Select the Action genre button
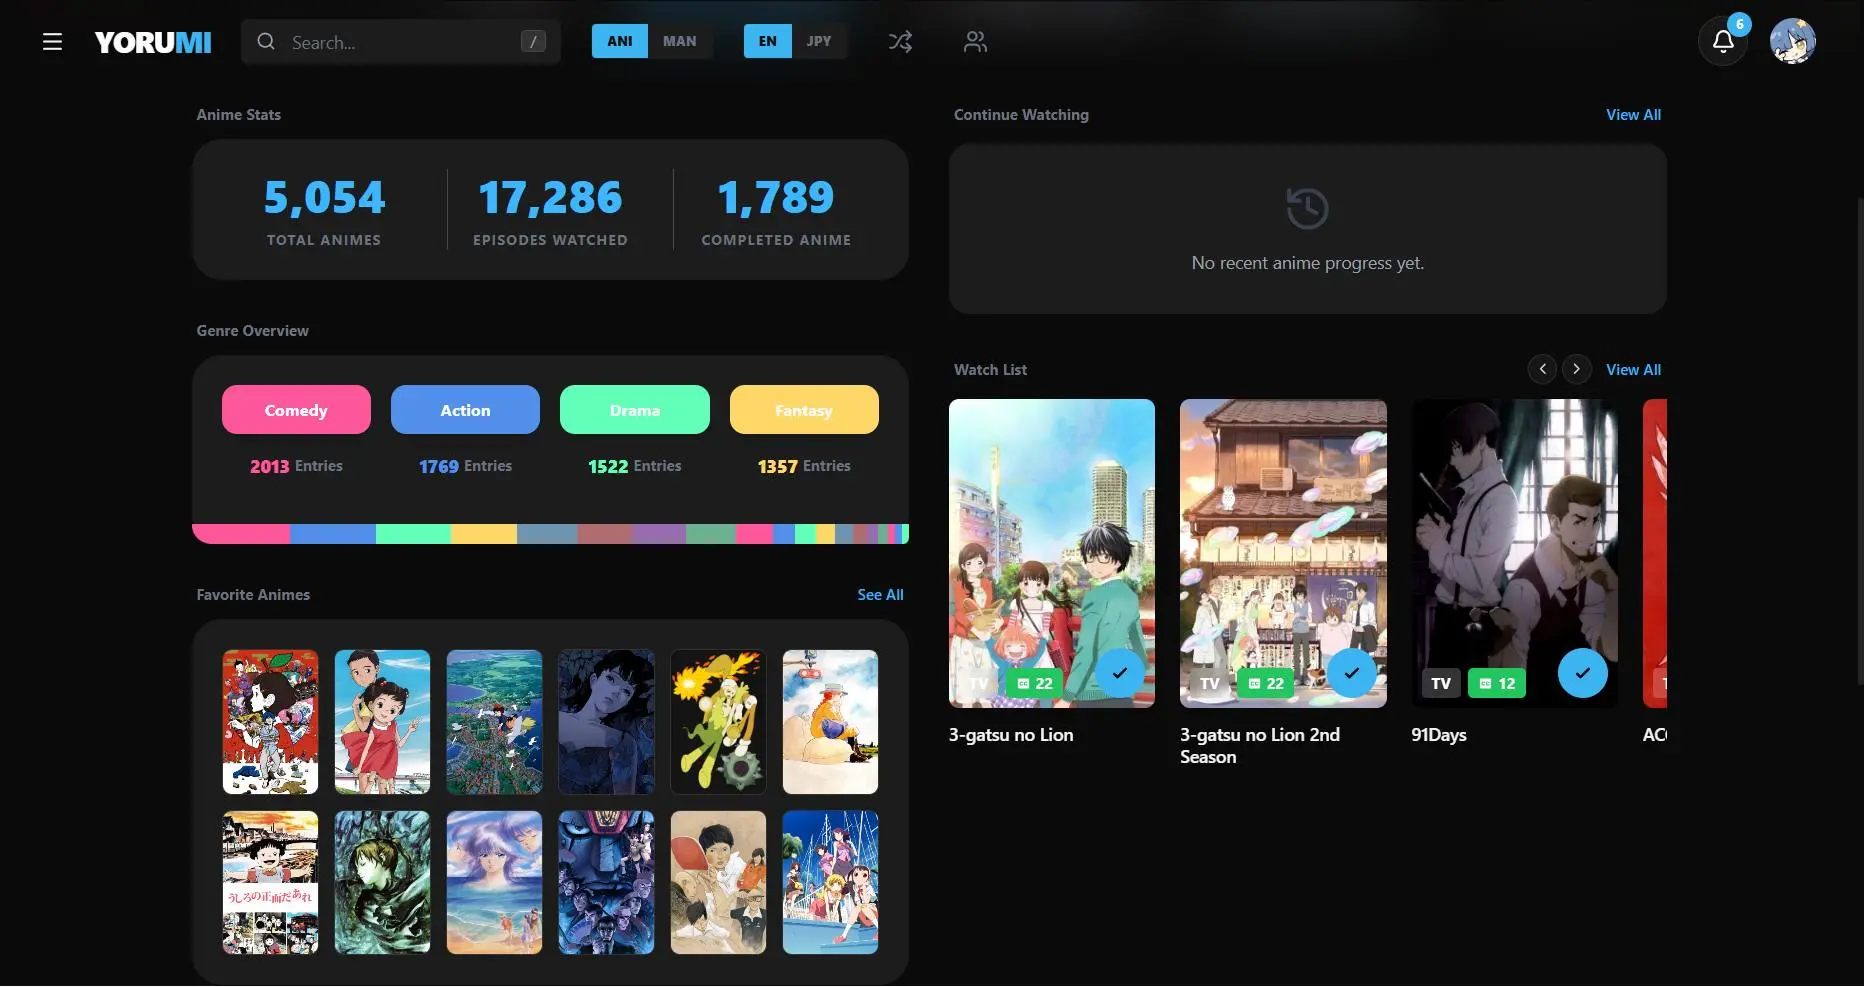 point(465,410)
